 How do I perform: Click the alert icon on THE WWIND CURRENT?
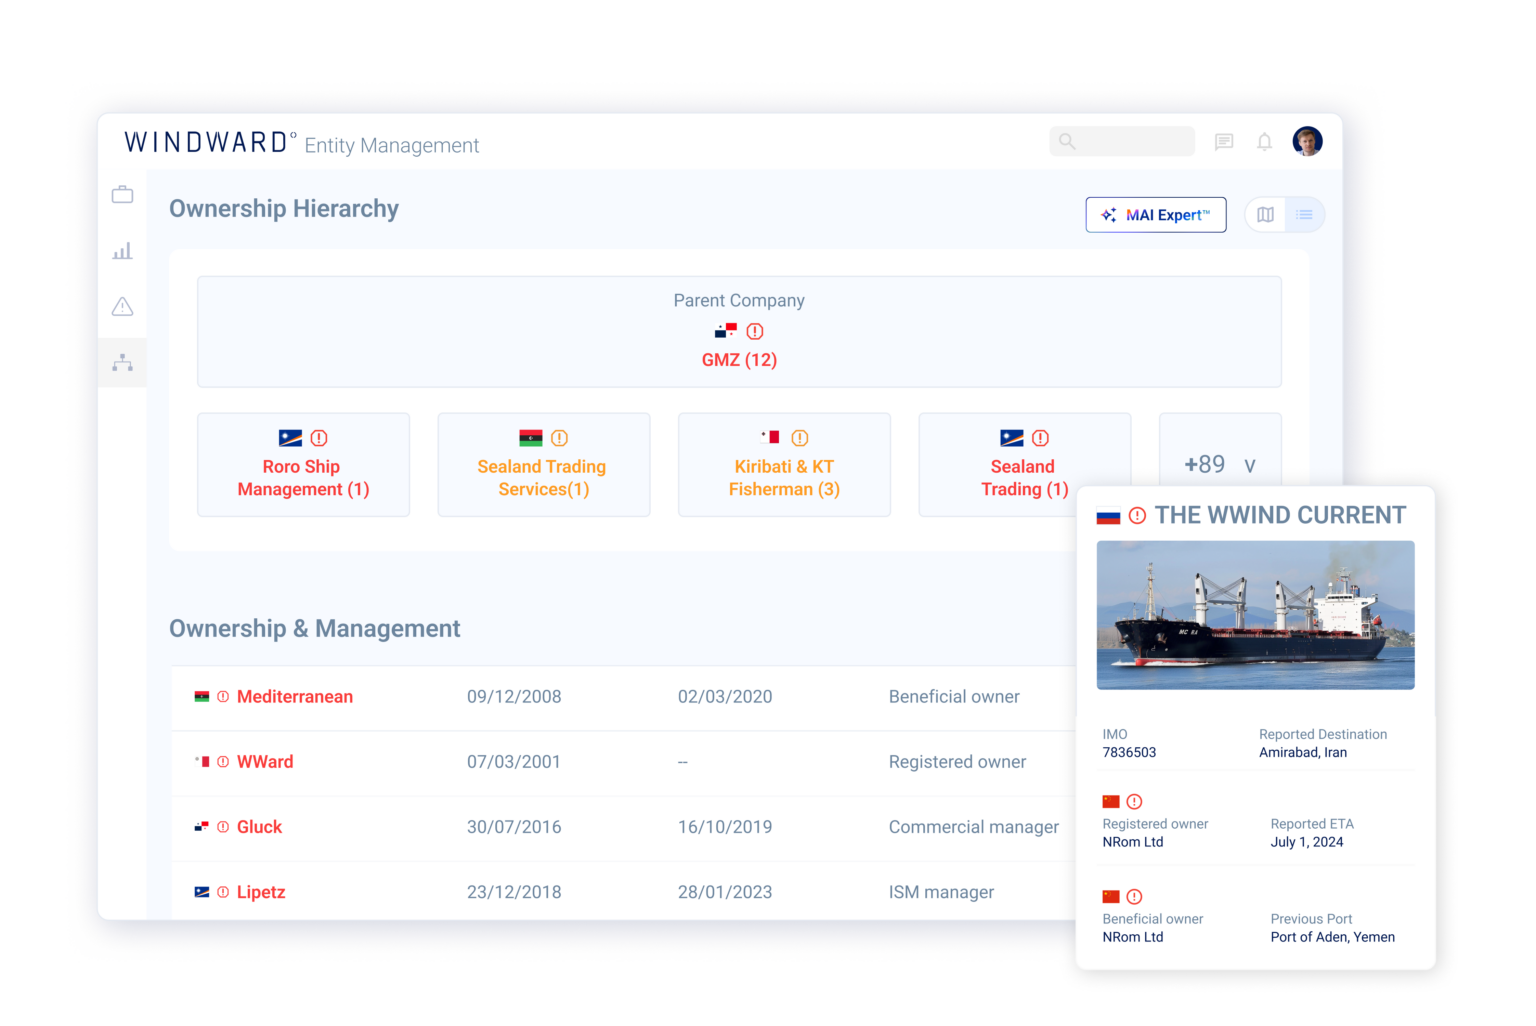(x=1136, y=514)
